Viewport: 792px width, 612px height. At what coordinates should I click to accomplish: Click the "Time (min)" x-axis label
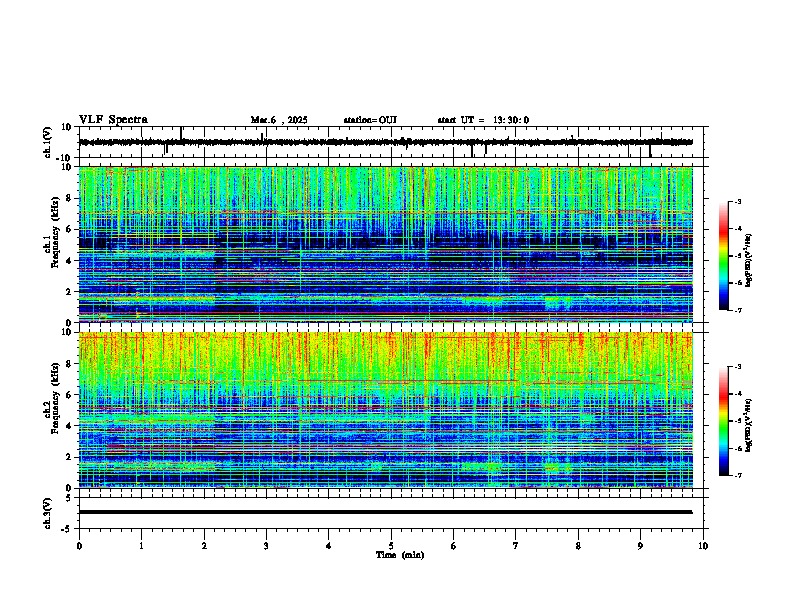tap(400, 555)
